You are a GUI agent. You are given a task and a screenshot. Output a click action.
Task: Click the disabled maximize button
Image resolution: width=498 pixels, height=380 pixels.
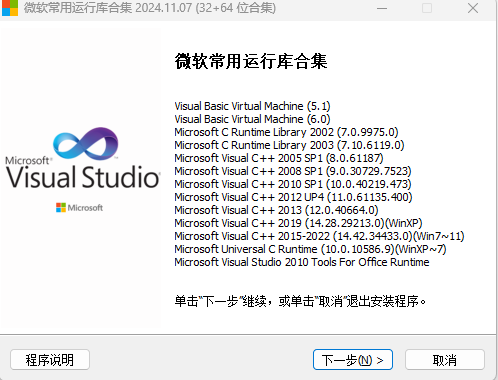click(x=427, y=8)
